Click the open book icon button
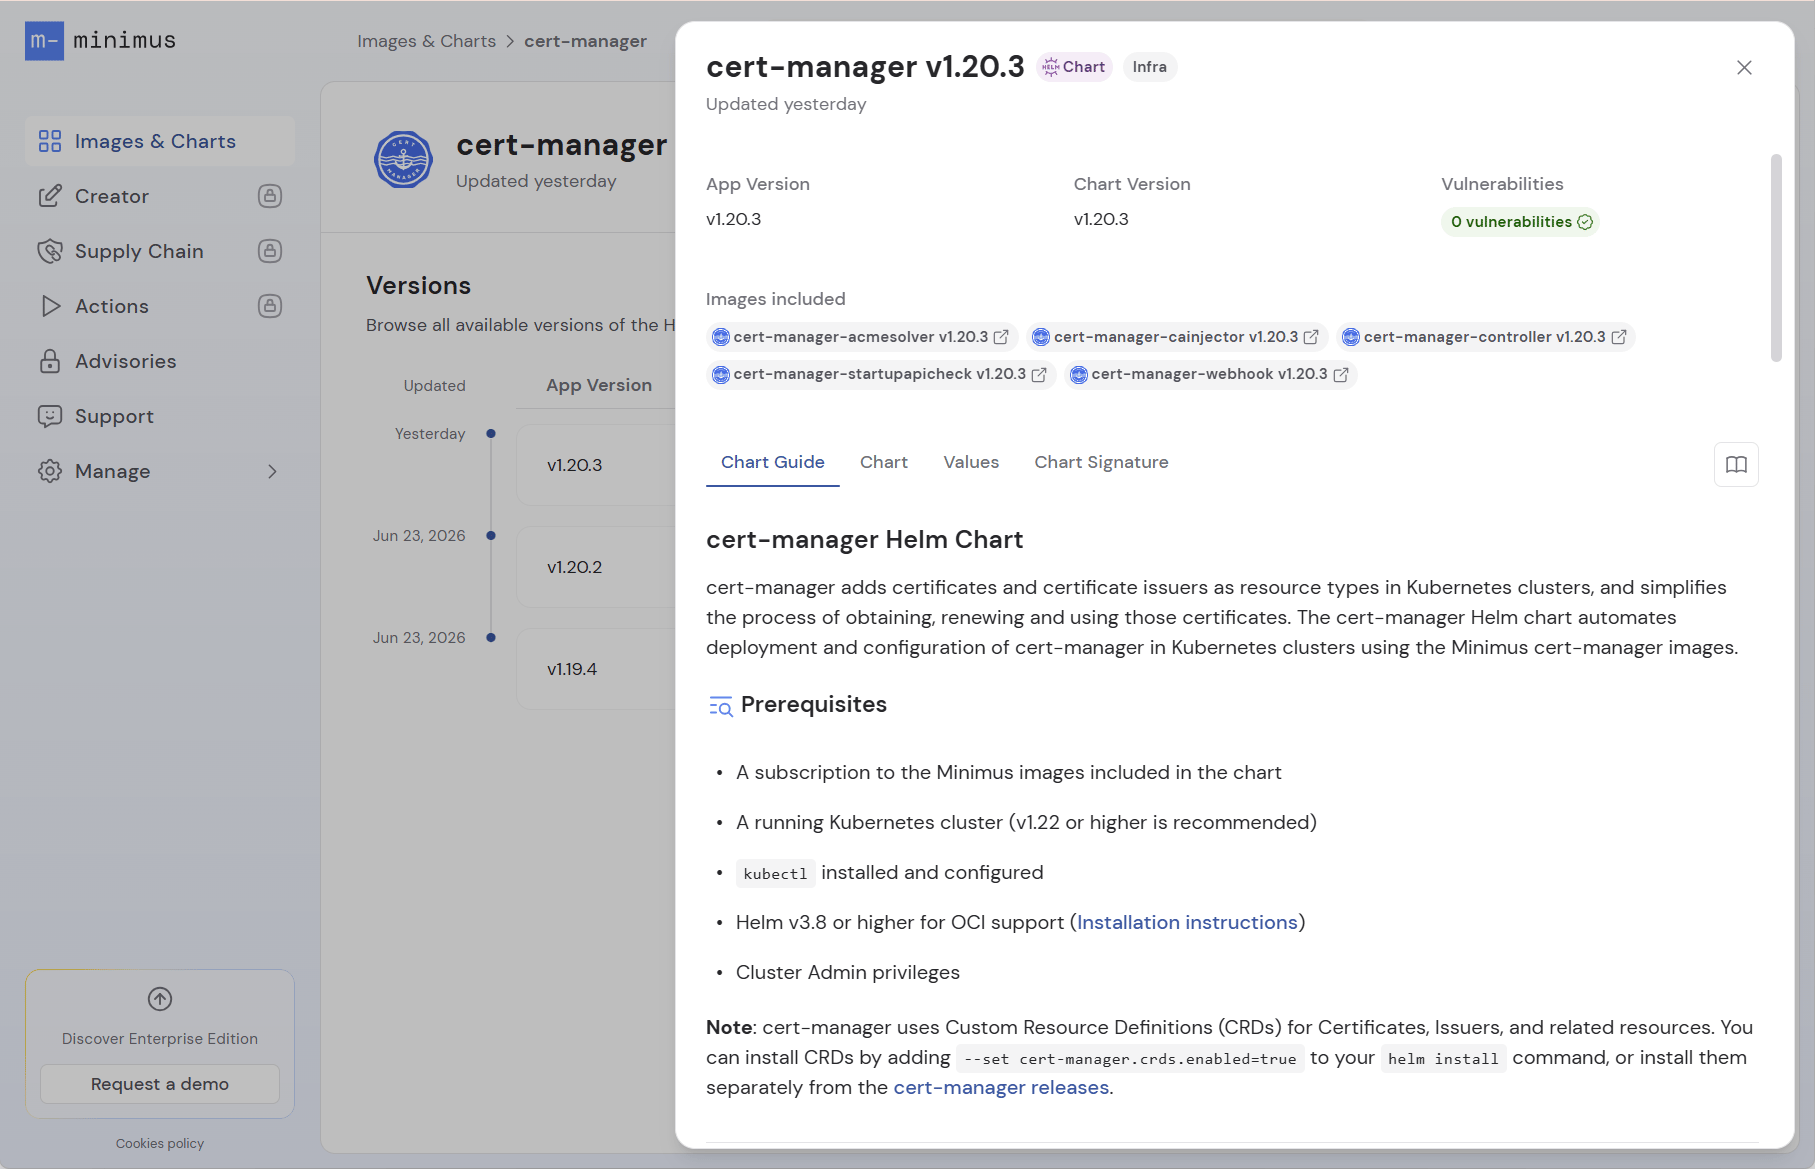1815x1169 pixels. point(1736,464)
